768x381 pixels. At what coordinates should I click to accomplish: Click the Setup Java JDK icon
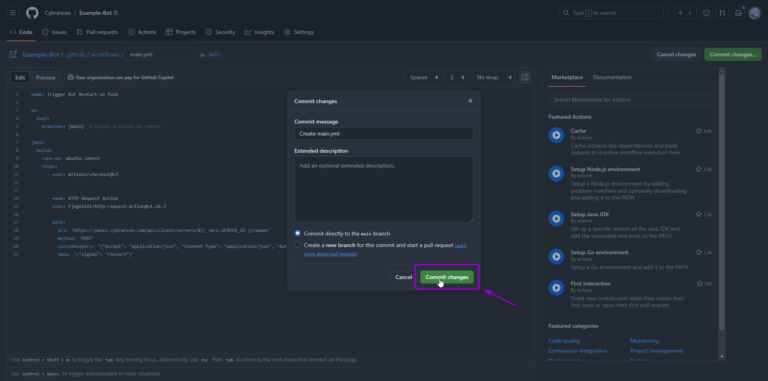click(x=556, y=218)
